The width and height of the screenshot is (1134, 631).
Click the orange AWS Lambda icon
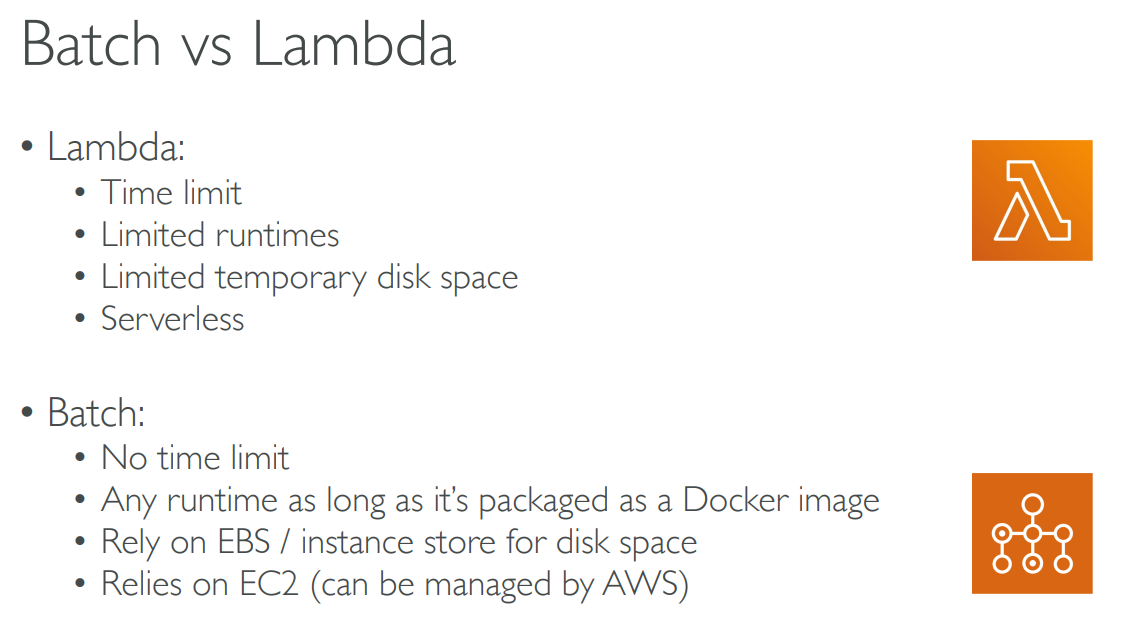pos(1031,200)
